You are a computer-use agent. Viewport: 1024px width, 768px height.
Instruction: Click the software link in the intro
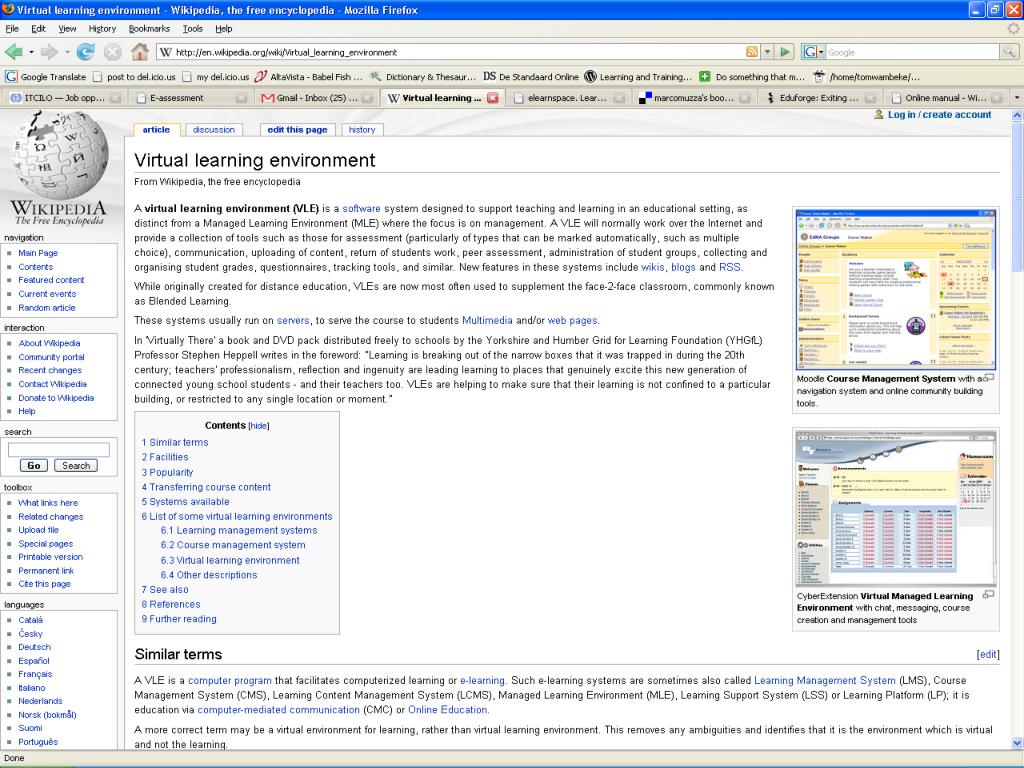[361, 209]
